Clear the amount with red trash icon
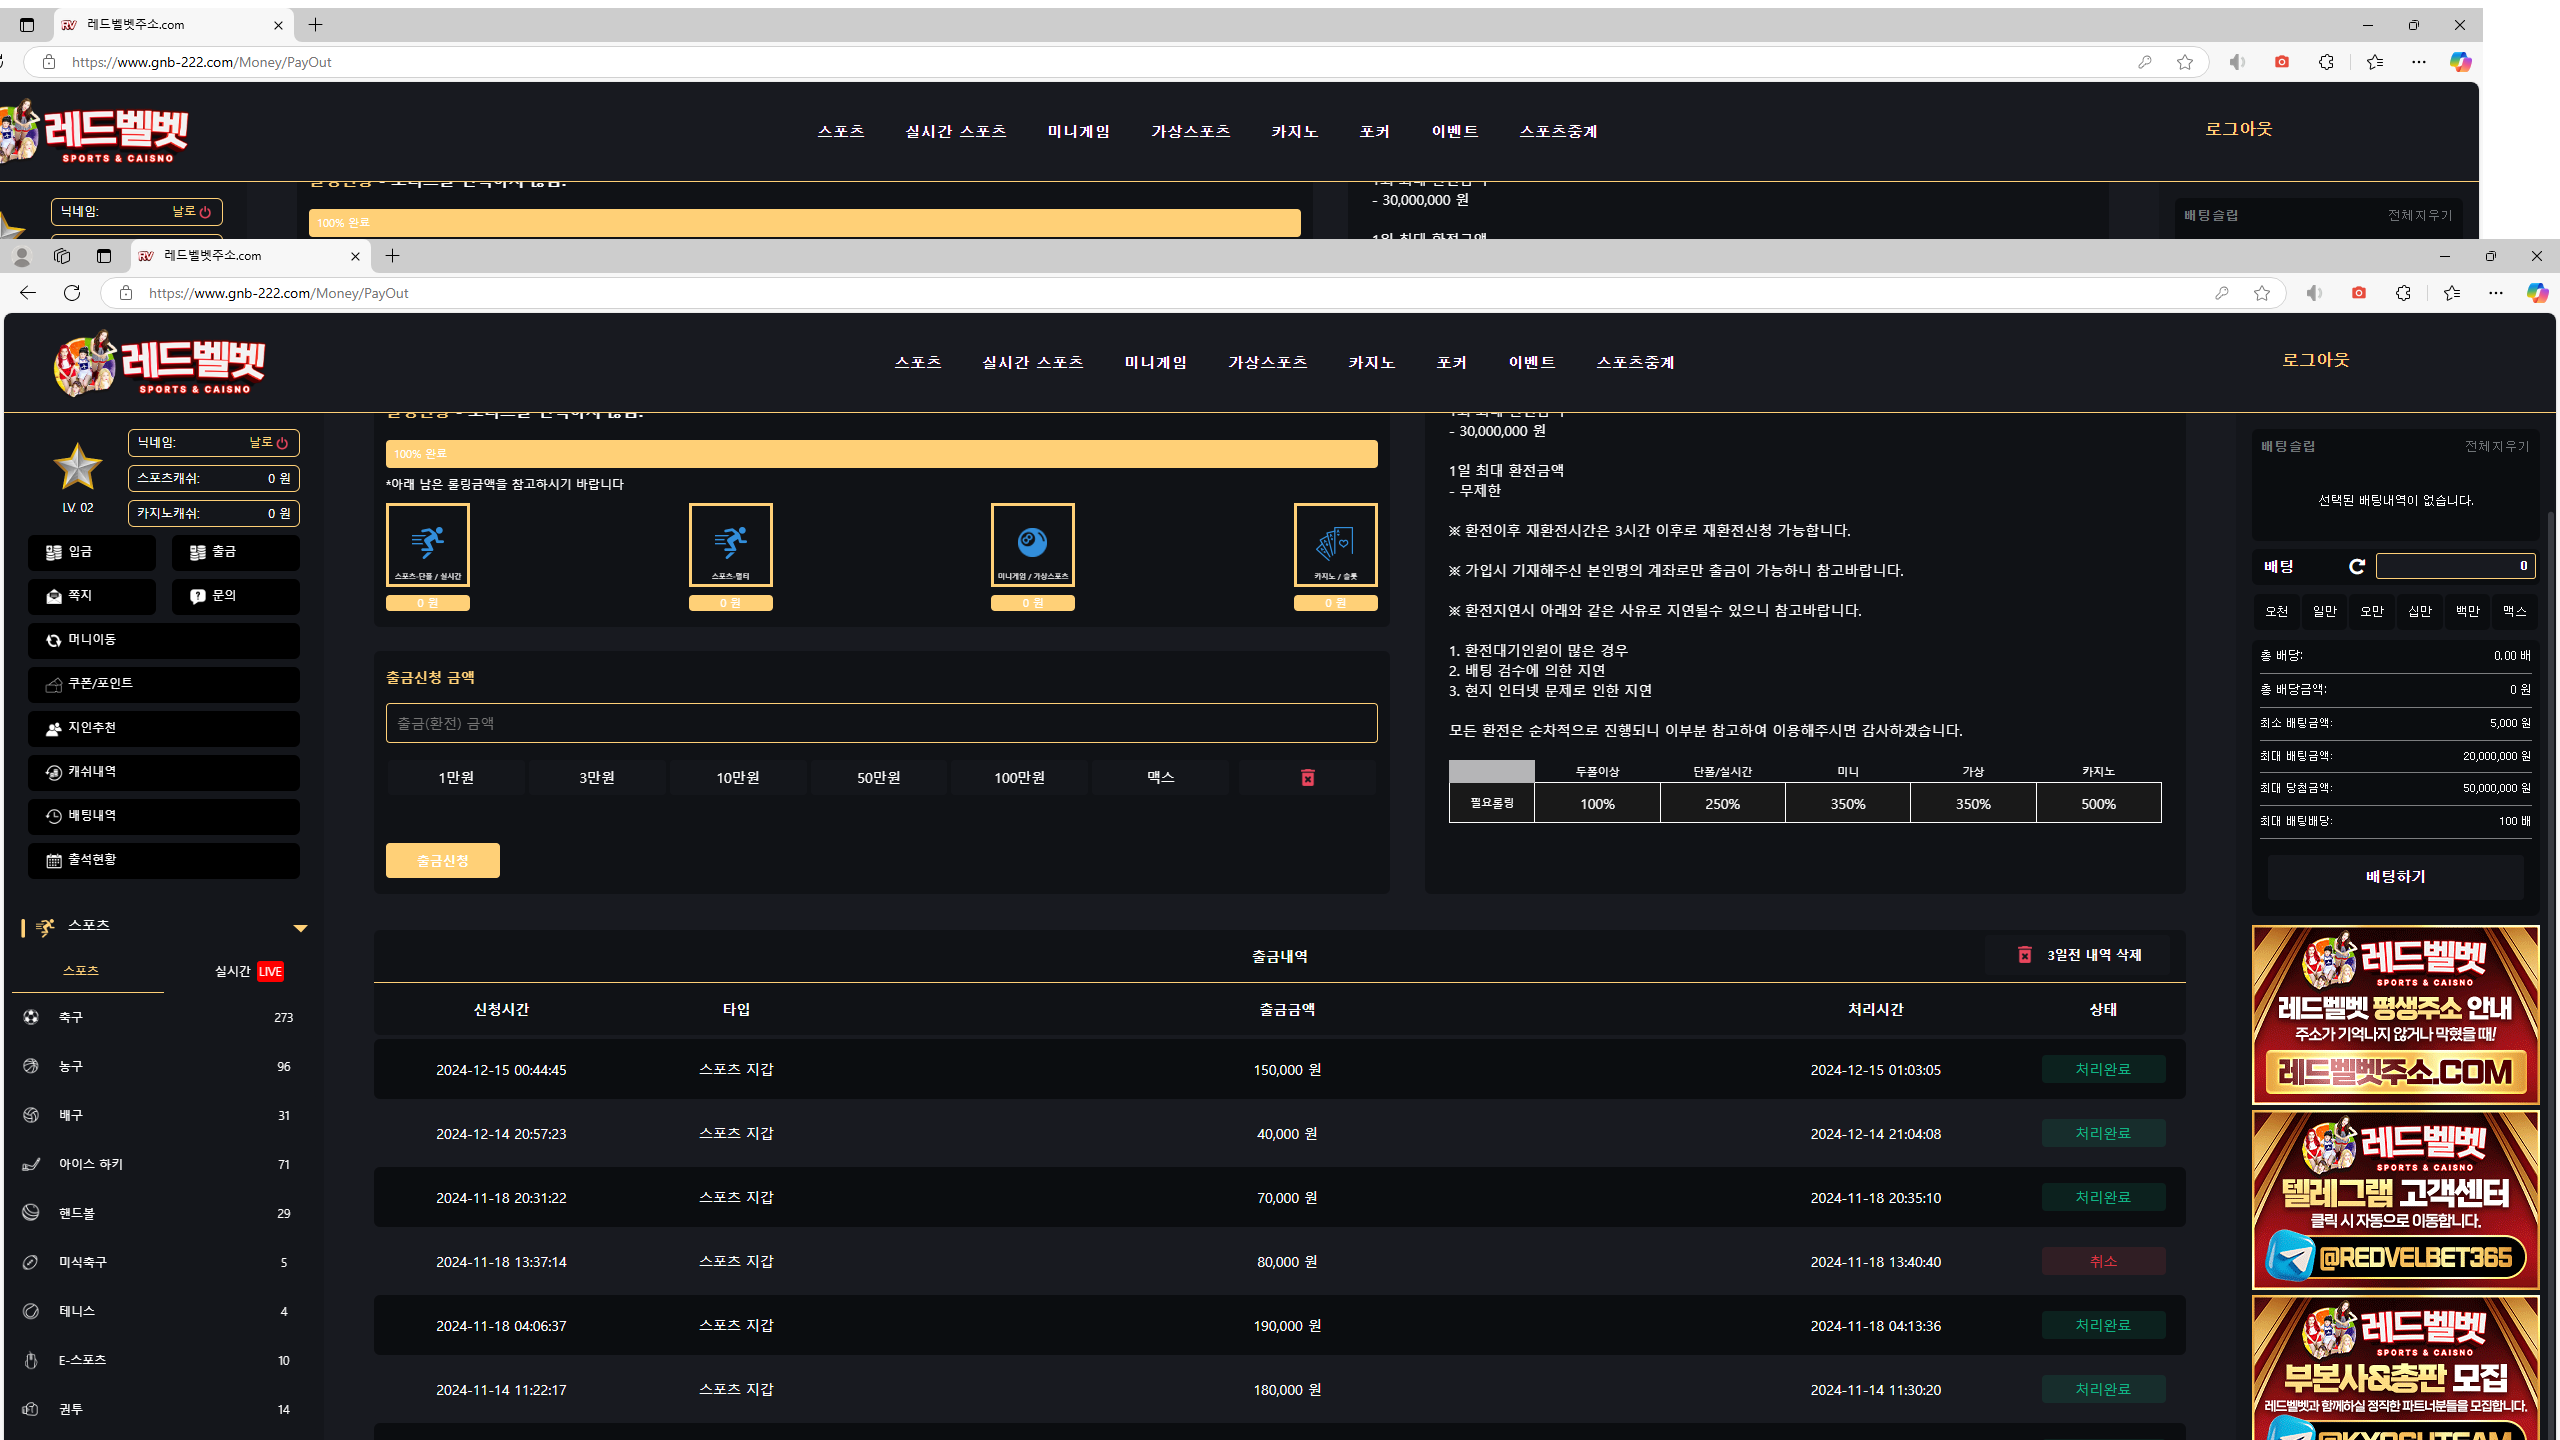The height and width of the screenshot is (1440, 2560). pos(1307,778)
